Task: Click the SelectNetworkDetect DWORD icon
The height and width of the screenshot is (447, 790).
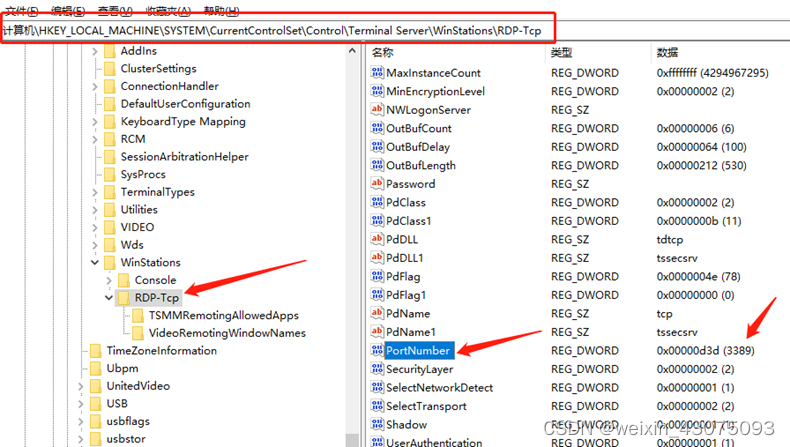Action: point(377,387)
